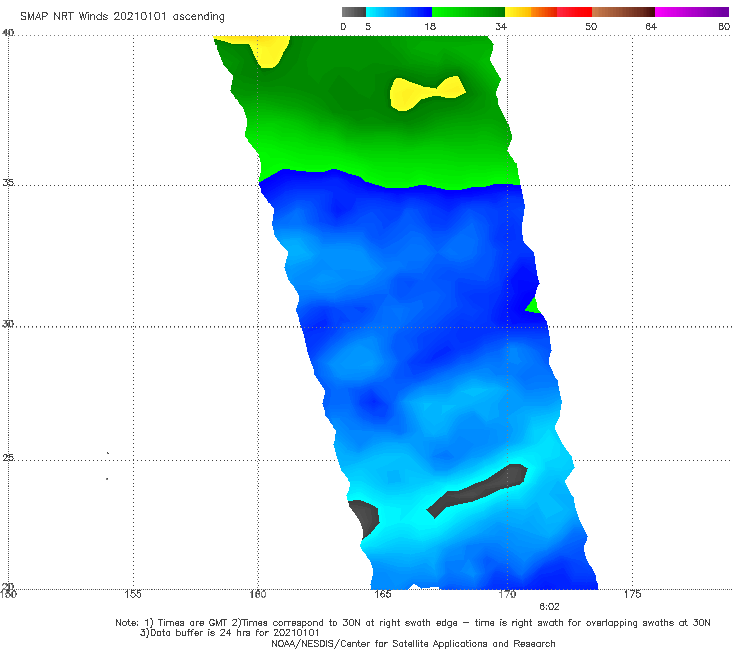Viewport: 740px width, 650px height.
Task: Click the color bar label '18'
Action: click(x=430, y=26)
